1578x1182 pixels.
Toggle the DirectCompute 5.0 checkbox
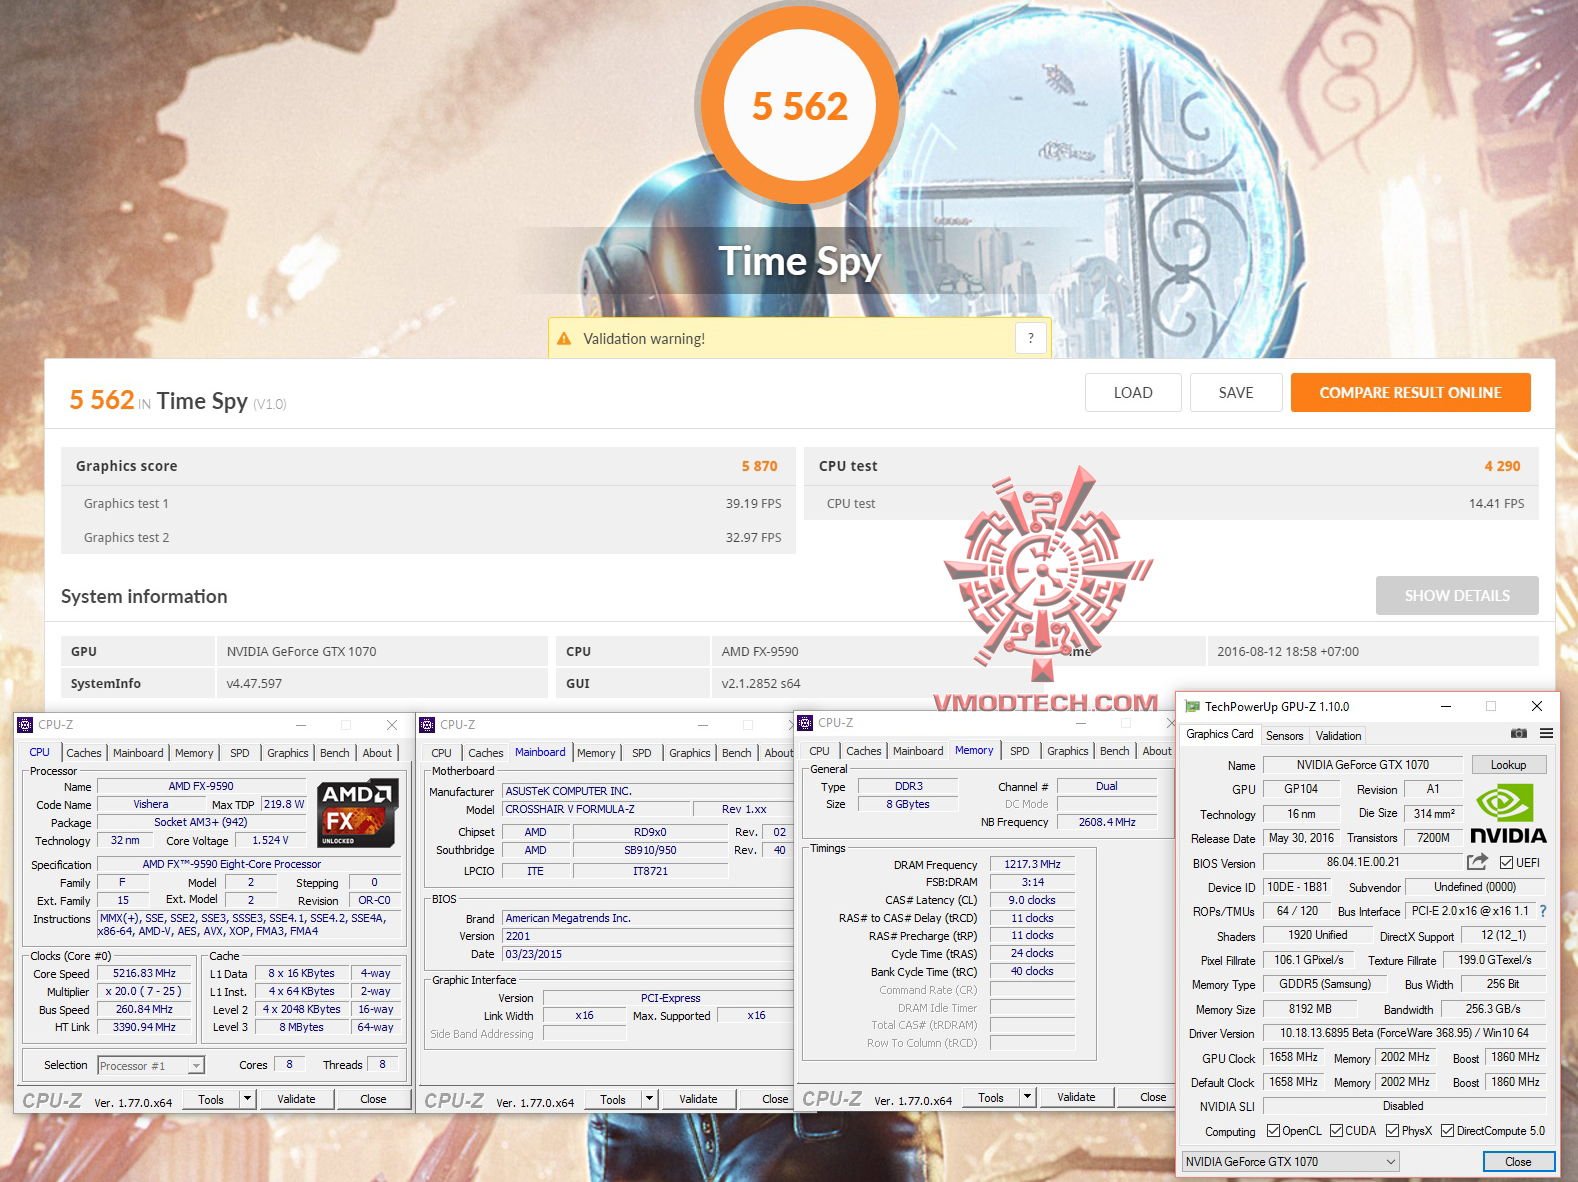(1447, 1131)
